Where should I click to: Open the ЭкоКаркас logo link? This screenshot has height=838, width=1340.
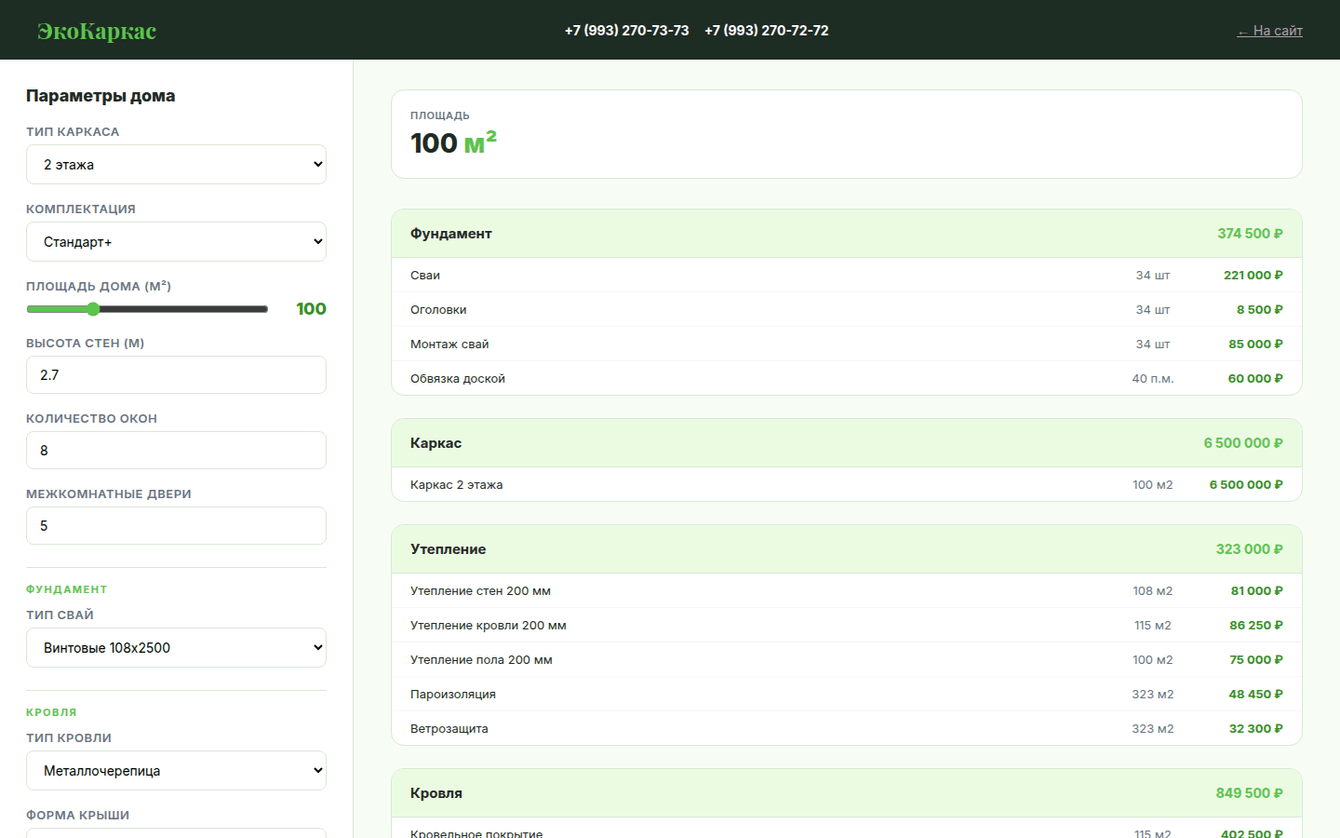97,31
